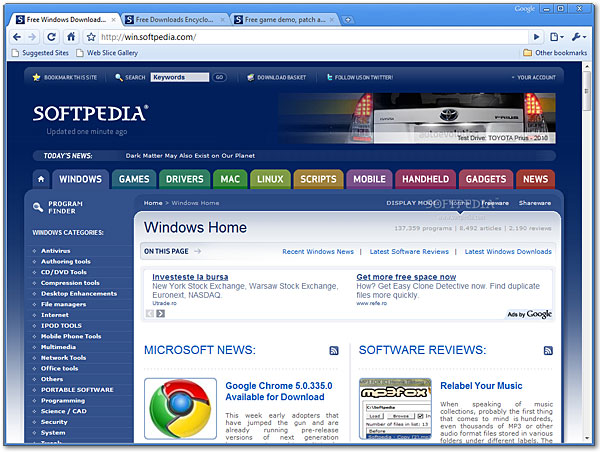Click Bookmark This Site star link
The image size is (600, 452).
pos(65,77)
